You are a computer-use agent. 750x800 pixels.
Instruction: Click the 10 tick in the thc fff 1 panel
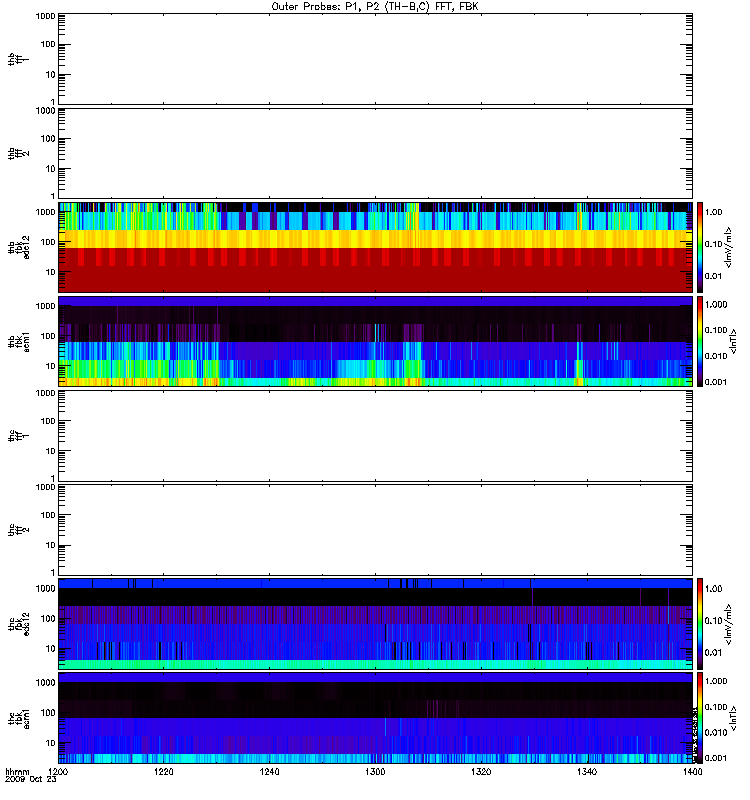coord(51,451)
